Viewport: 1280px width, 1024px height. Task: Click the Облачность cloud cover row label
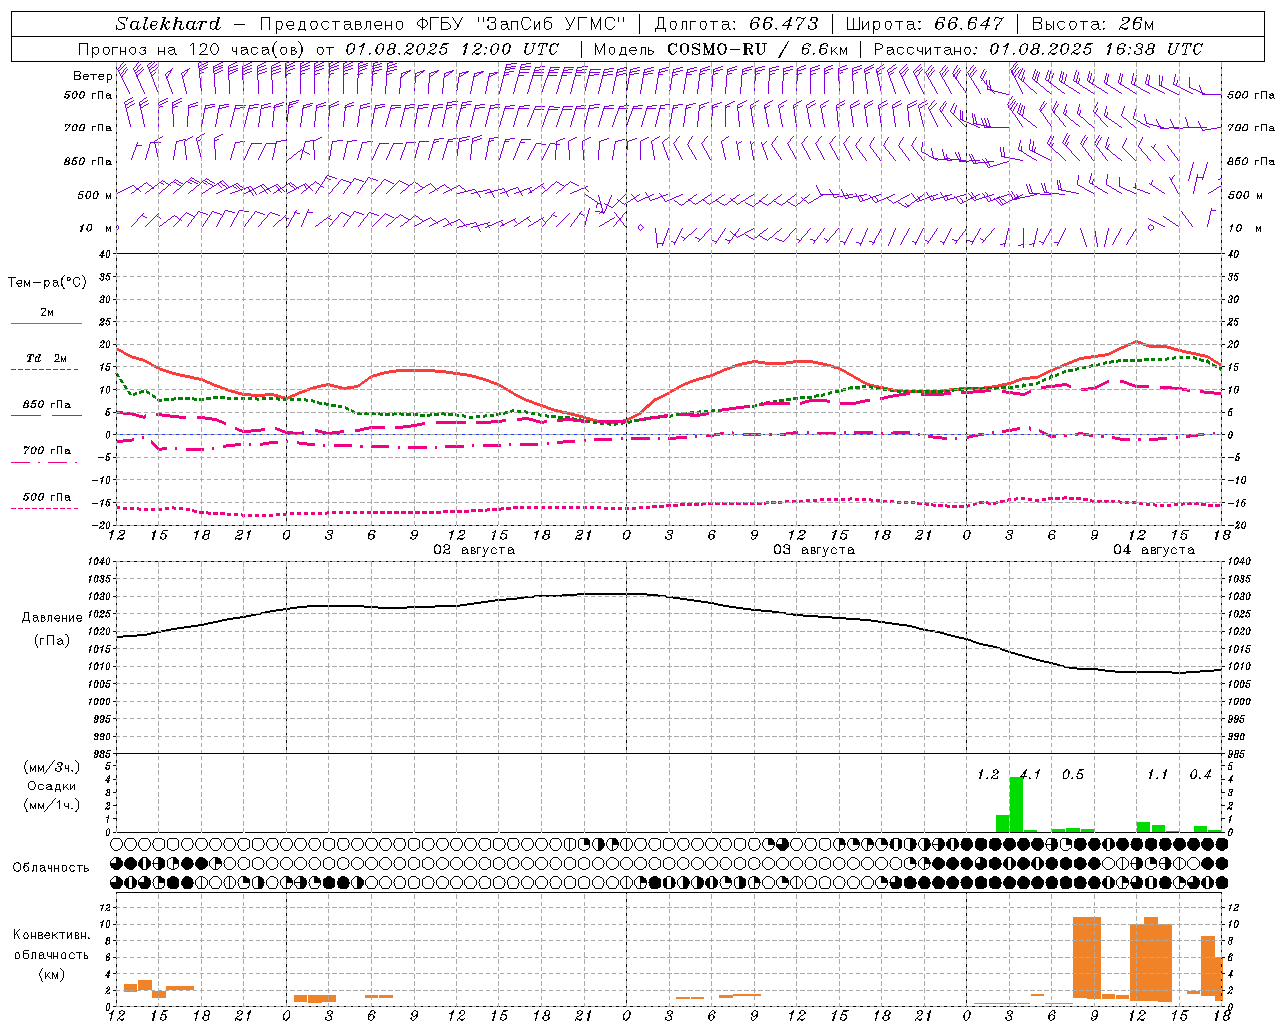(51, 867)
